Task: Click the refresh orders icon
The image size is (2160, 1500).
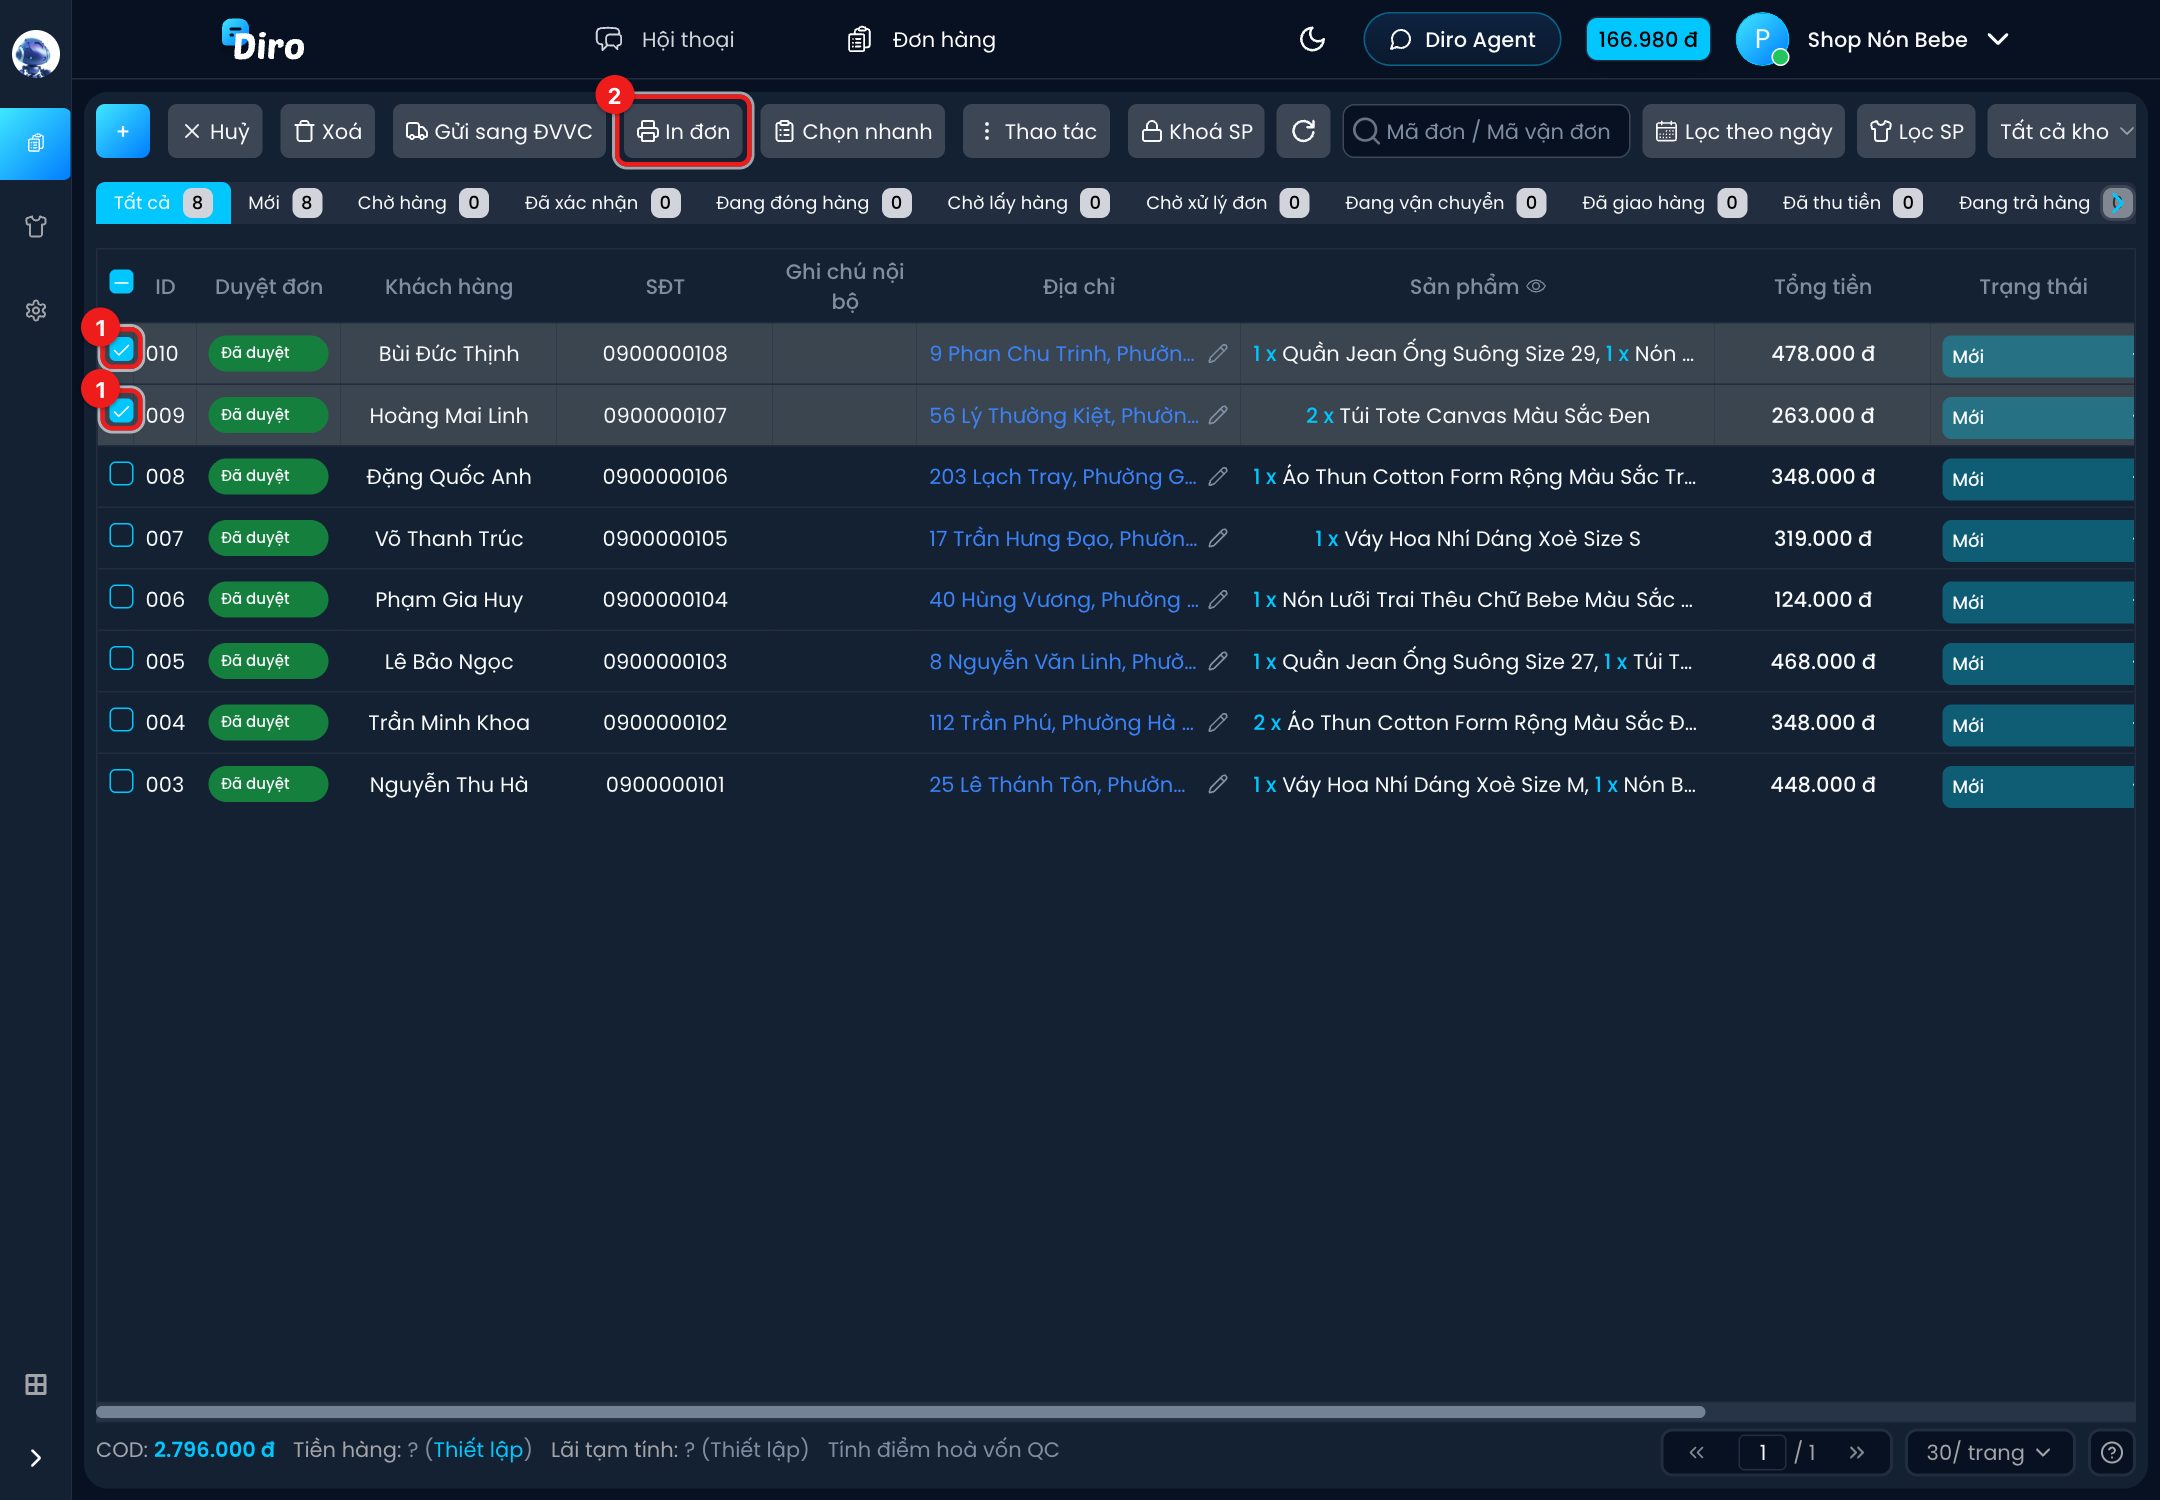Action: click(x=1303, y=131)
